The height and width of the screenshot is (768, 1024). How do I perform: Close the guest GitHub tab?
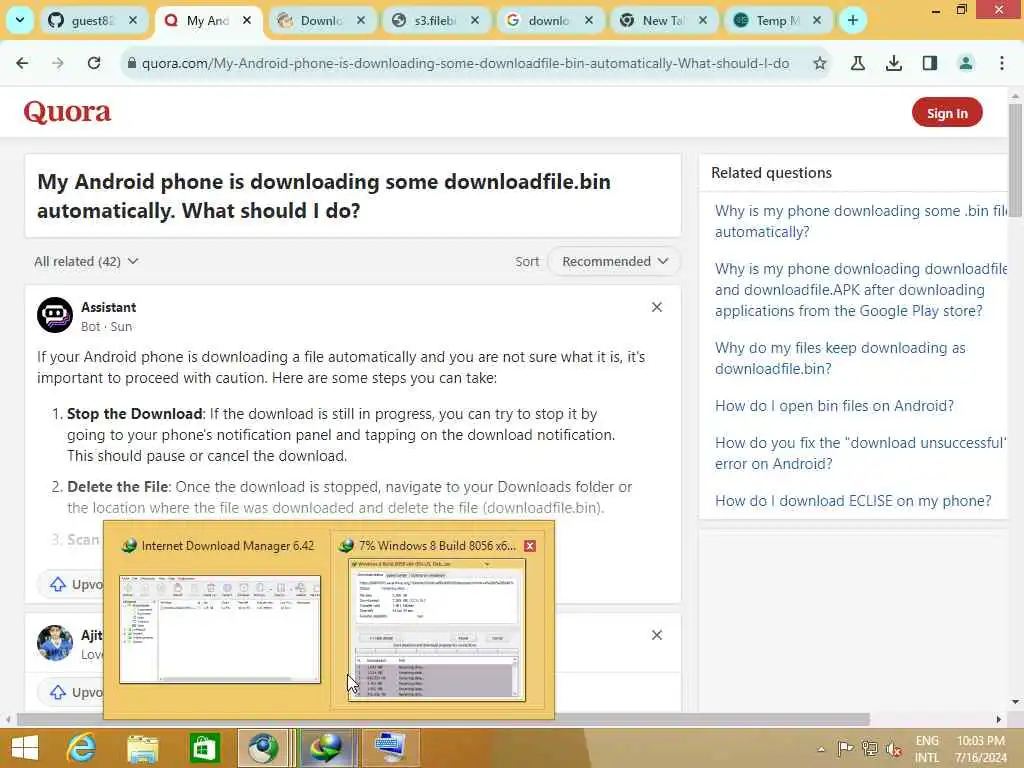133,20
